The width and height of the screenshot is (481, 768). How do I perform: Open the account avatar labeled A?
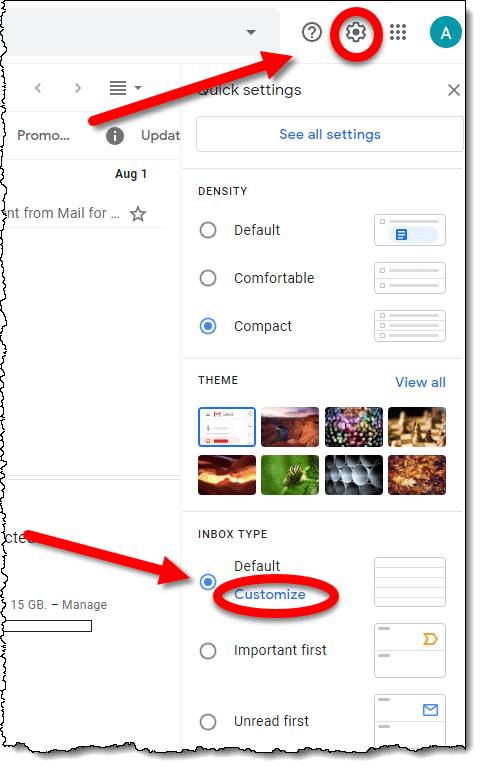(445, 32)
